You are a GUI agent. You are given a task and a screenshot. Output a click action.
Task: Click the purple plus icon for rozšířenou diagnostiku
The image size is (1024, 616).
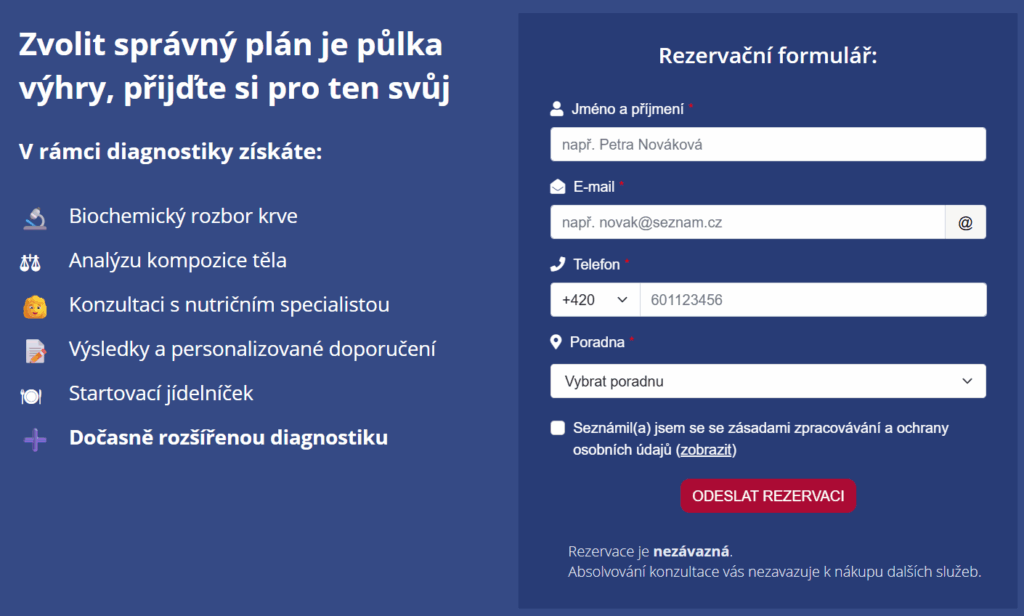point(35,440)
